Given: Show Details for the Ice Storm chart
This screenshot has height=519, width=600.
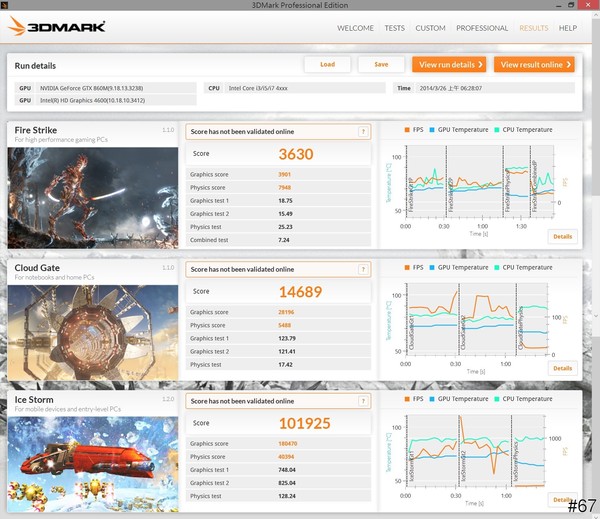Looking at the screenshot, I should pos(561,505).
